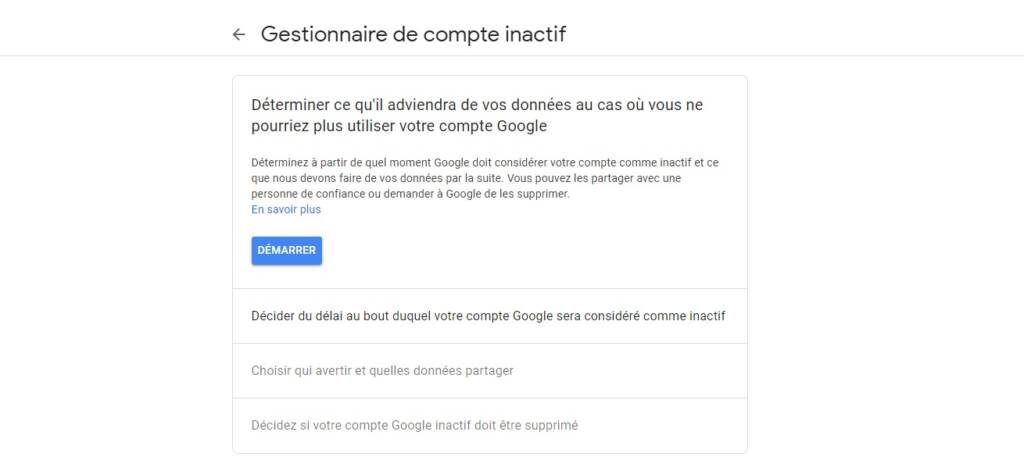Select the row about deleting inactive account
1024x471 pixels.
coord(414,425)
